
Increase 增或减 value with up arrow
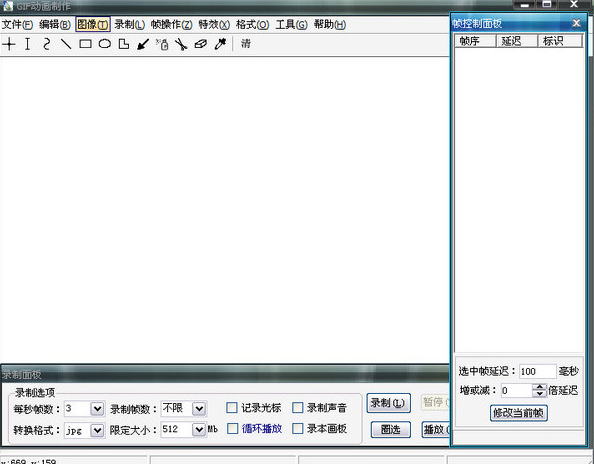pyautogui.click(x=539, y=387)
